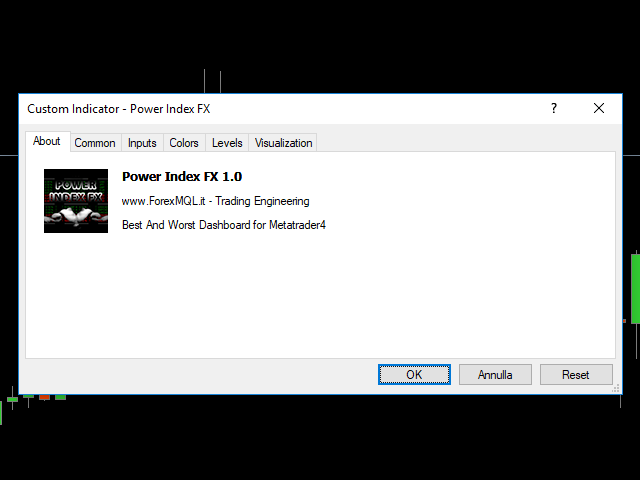Click the large green candlestick on chart
Image resolution: width=640 pixels, height=480 pixels.
[x=635, y=289]
